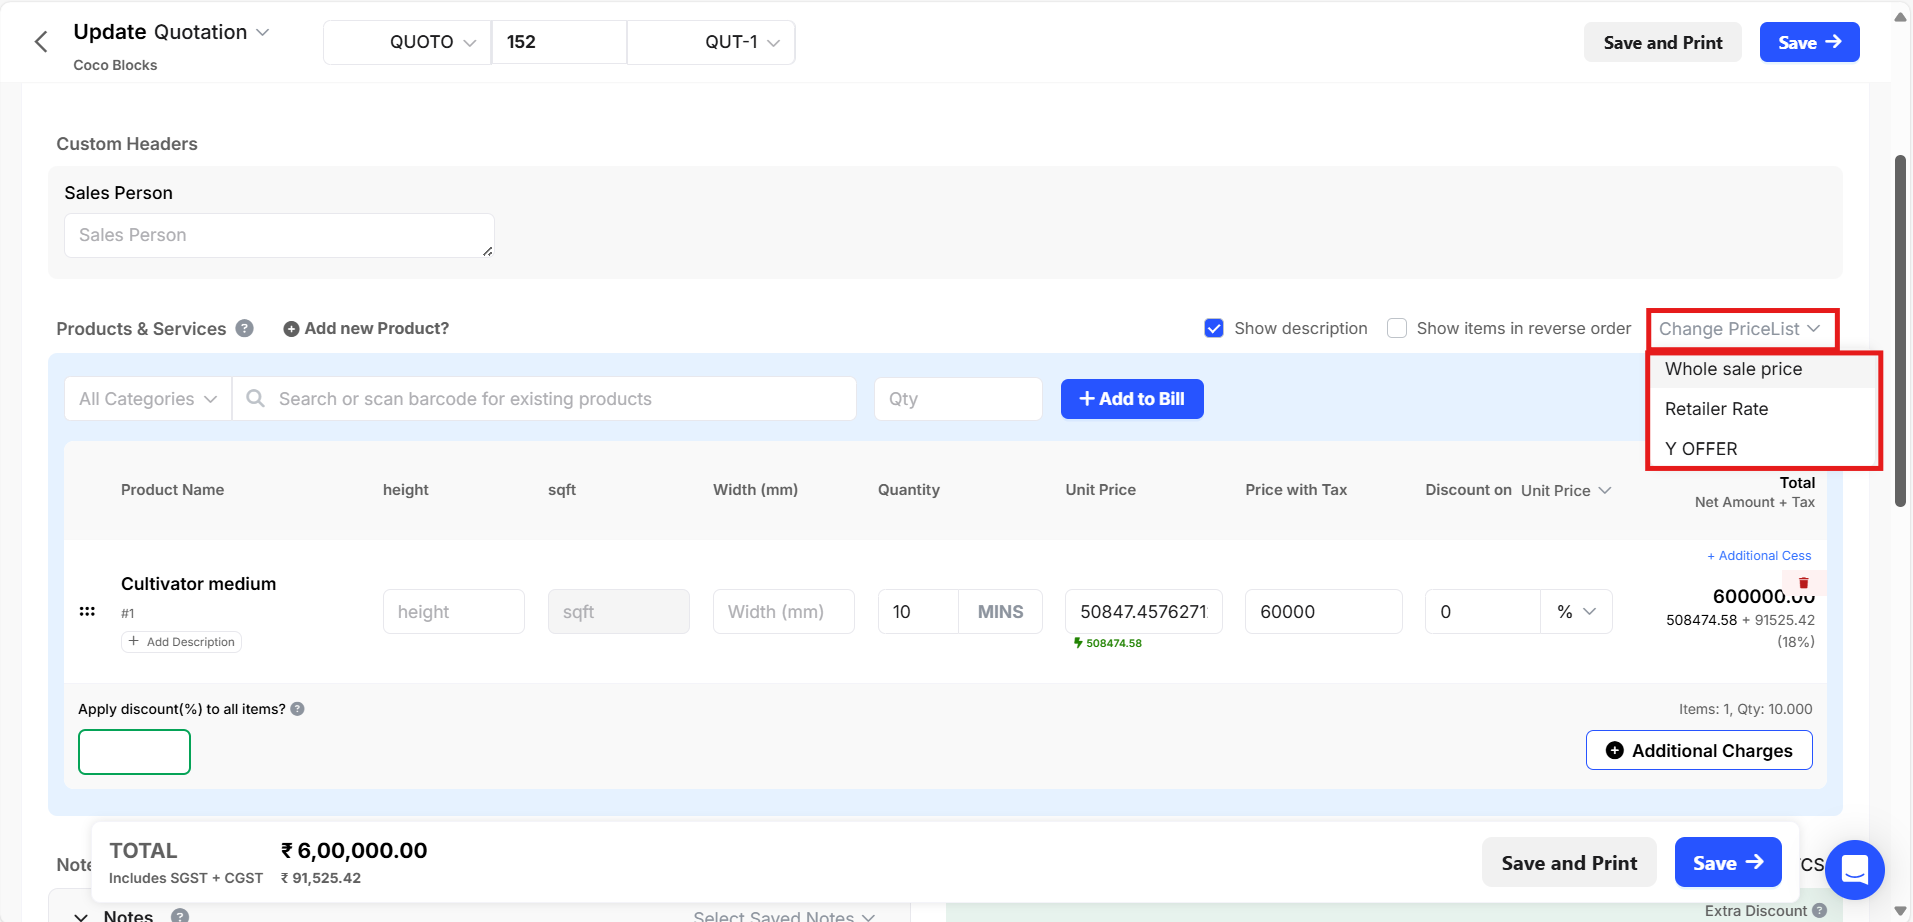Click the Apply discount to all items field
1913x922 pixels.
point(134,752)
